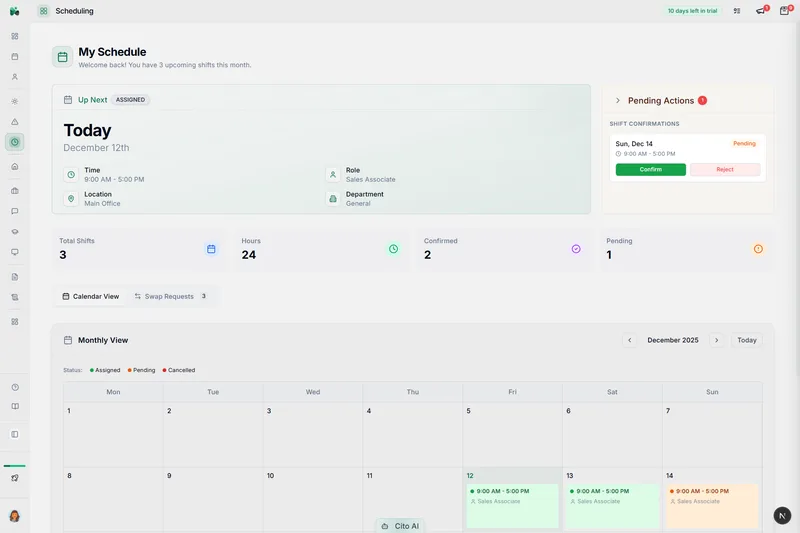Click the blue calendar icon in Total Shifts

211,249
